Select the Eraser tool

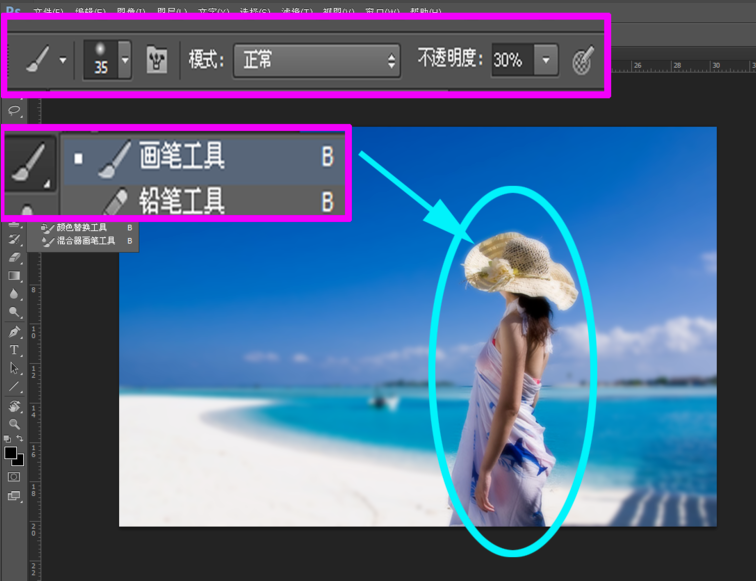[14, 257]
